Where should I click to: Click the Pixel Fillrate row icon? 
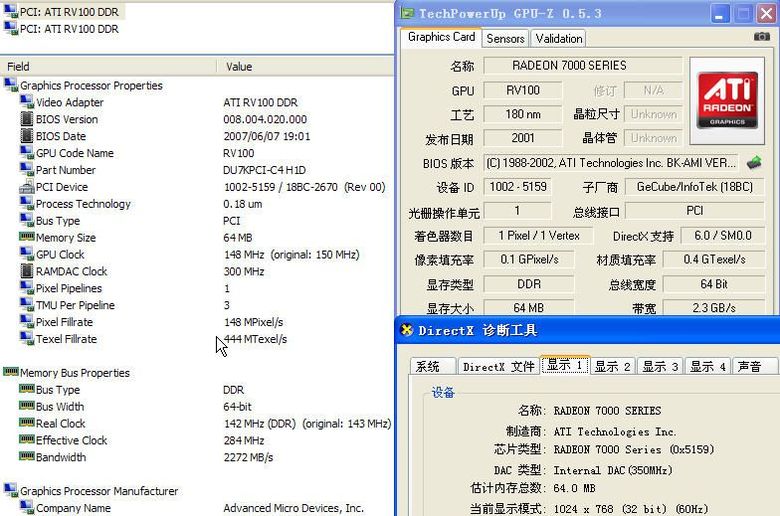27,321
